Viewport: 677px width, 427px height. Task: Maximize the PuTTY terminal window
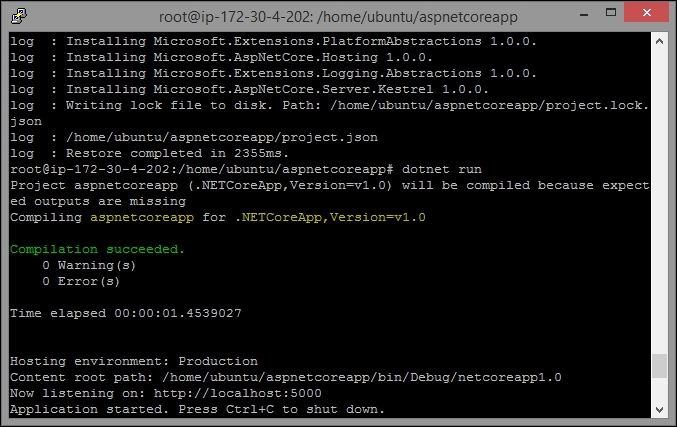(611, 13)
